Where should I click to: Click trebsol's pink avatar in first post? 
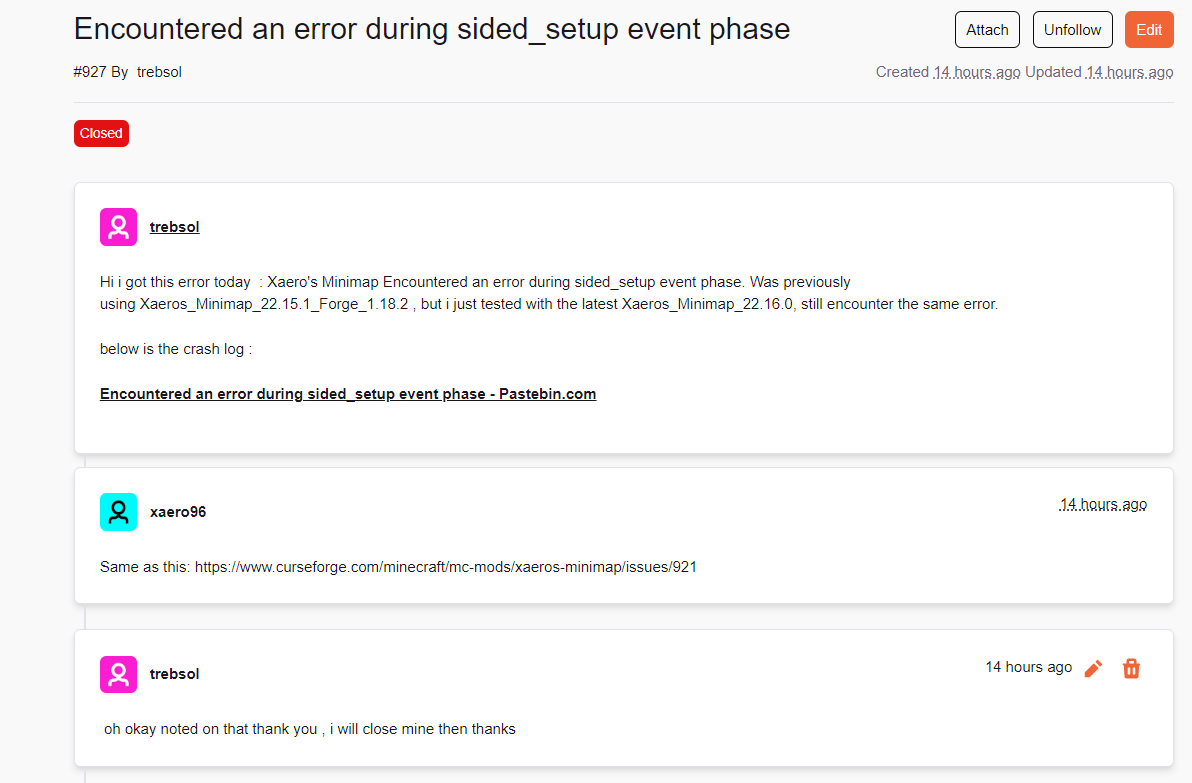pos(119,227)
